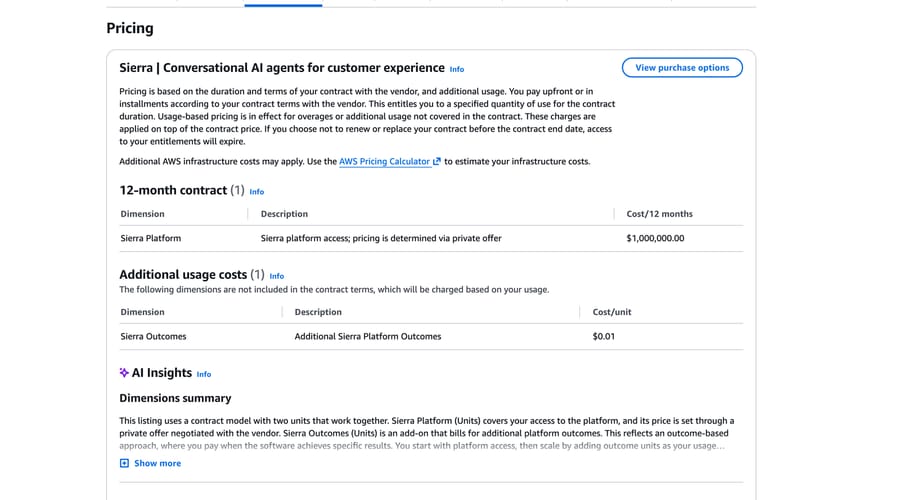Expand the Show more dimensions summary

[157, 463]
